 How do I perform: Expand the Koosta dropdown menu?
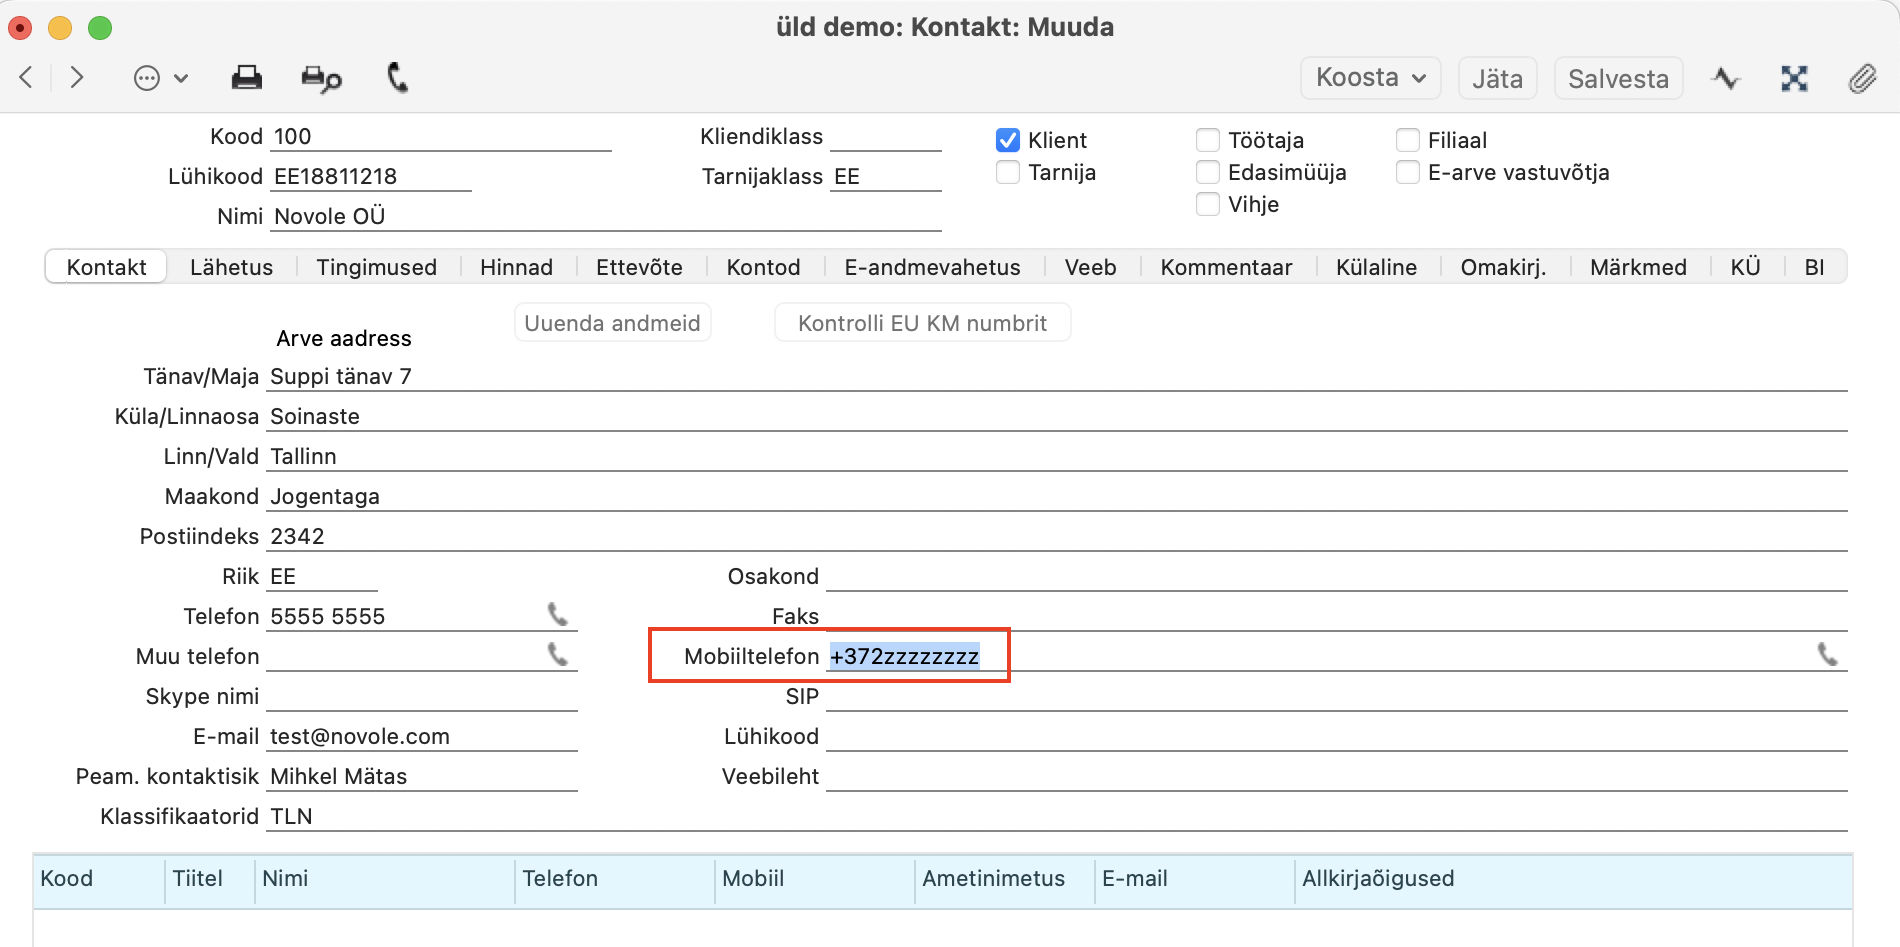[x=1370, y=78]
